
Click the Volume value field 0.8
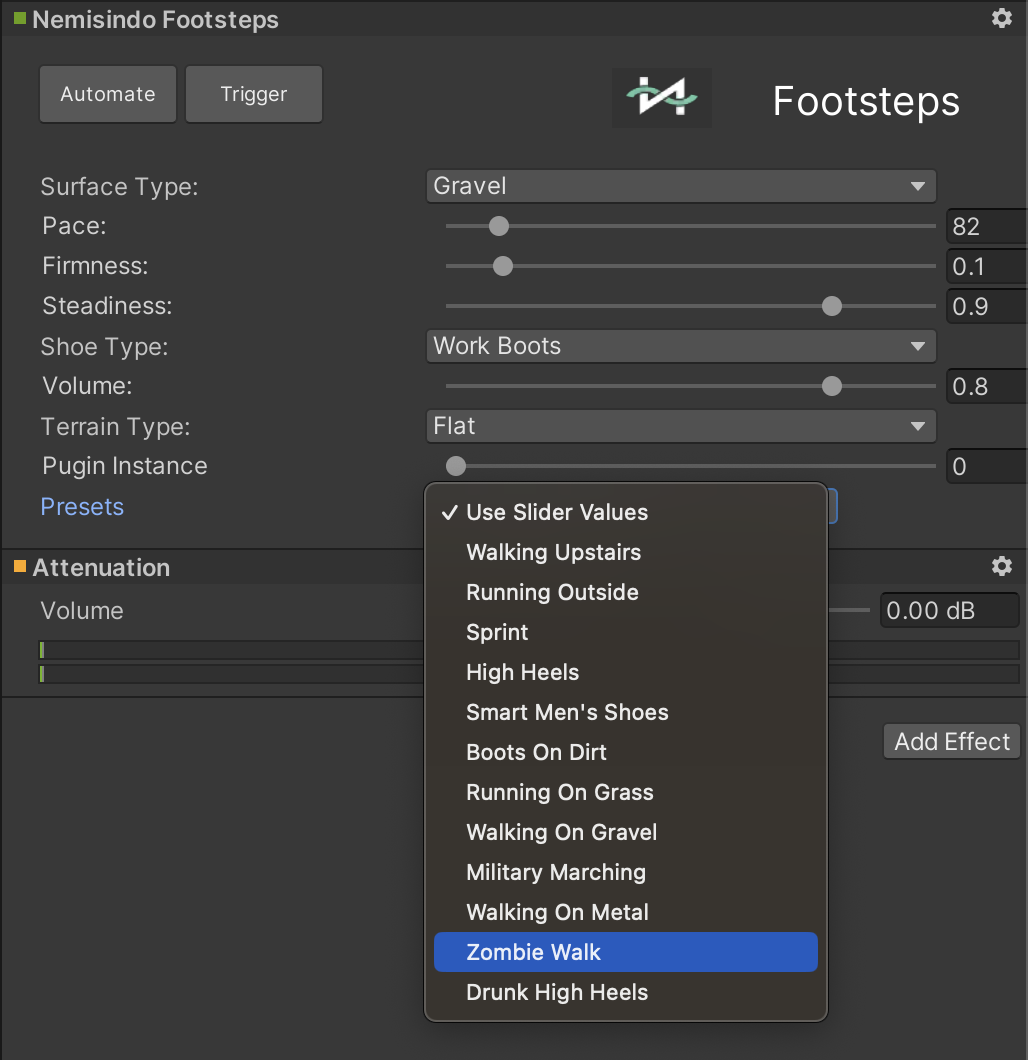pyautogui.click(x=987, y=386)
